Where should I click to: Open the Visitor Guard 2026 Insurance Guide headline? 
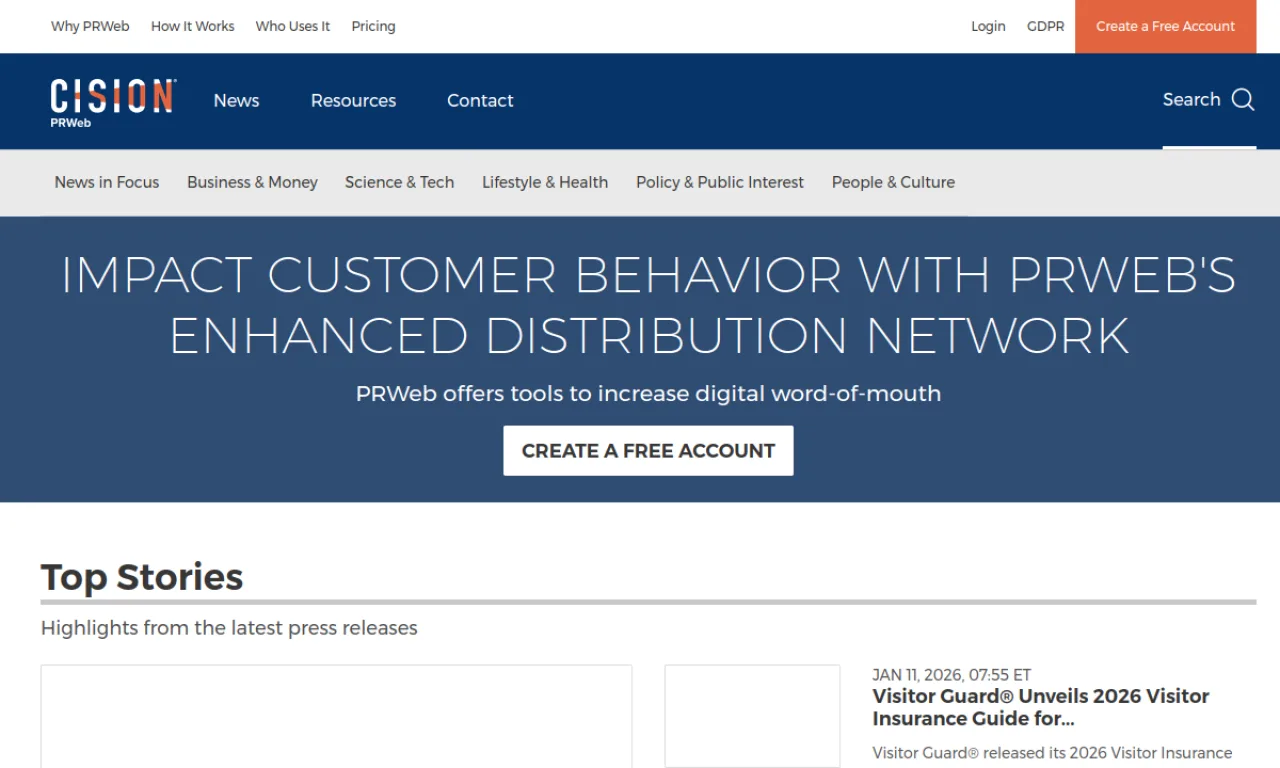click(1041, 707)
